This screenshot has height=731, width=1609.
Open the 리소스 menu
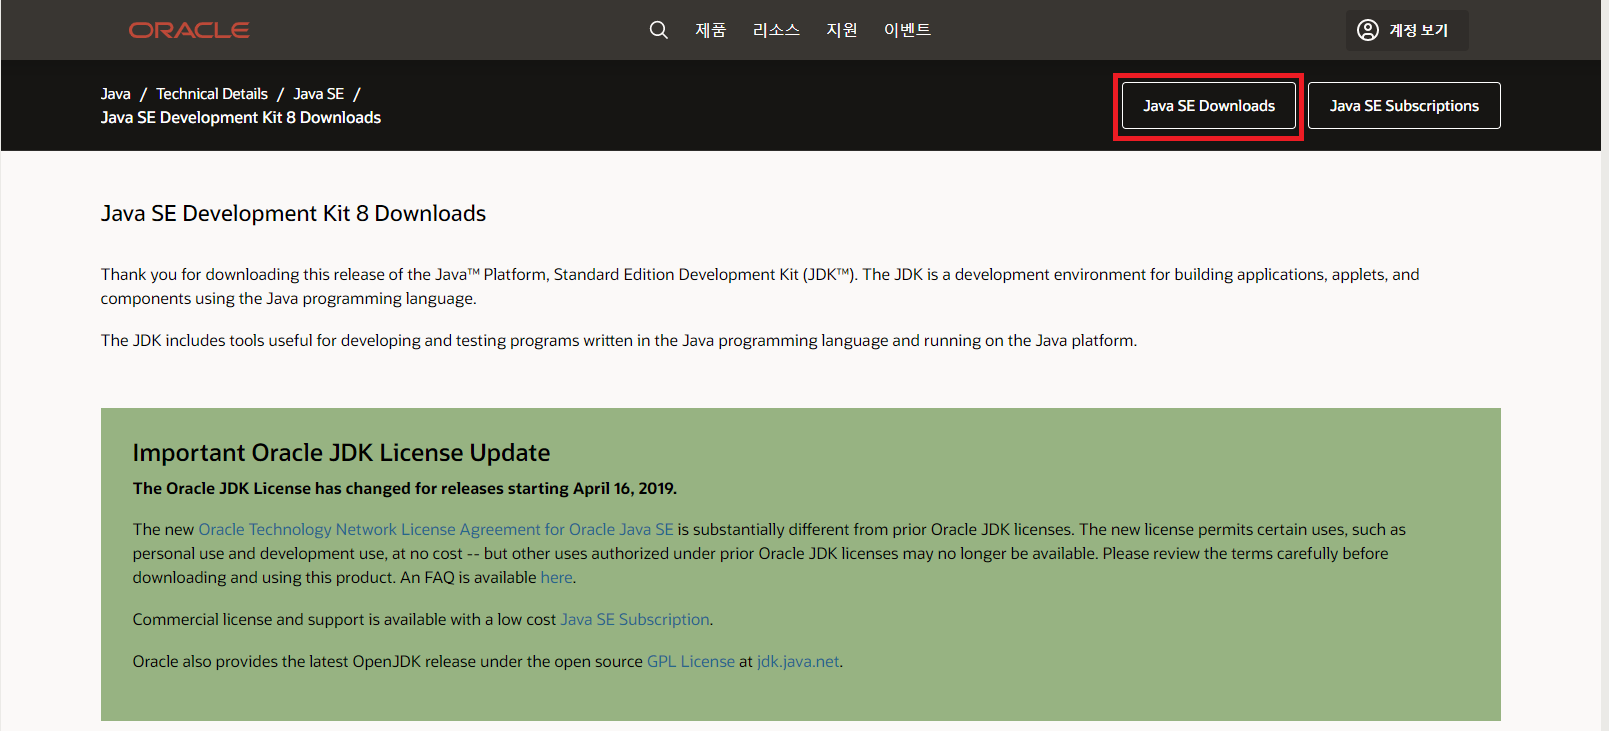pyautogui.click(x=776, y=30)
